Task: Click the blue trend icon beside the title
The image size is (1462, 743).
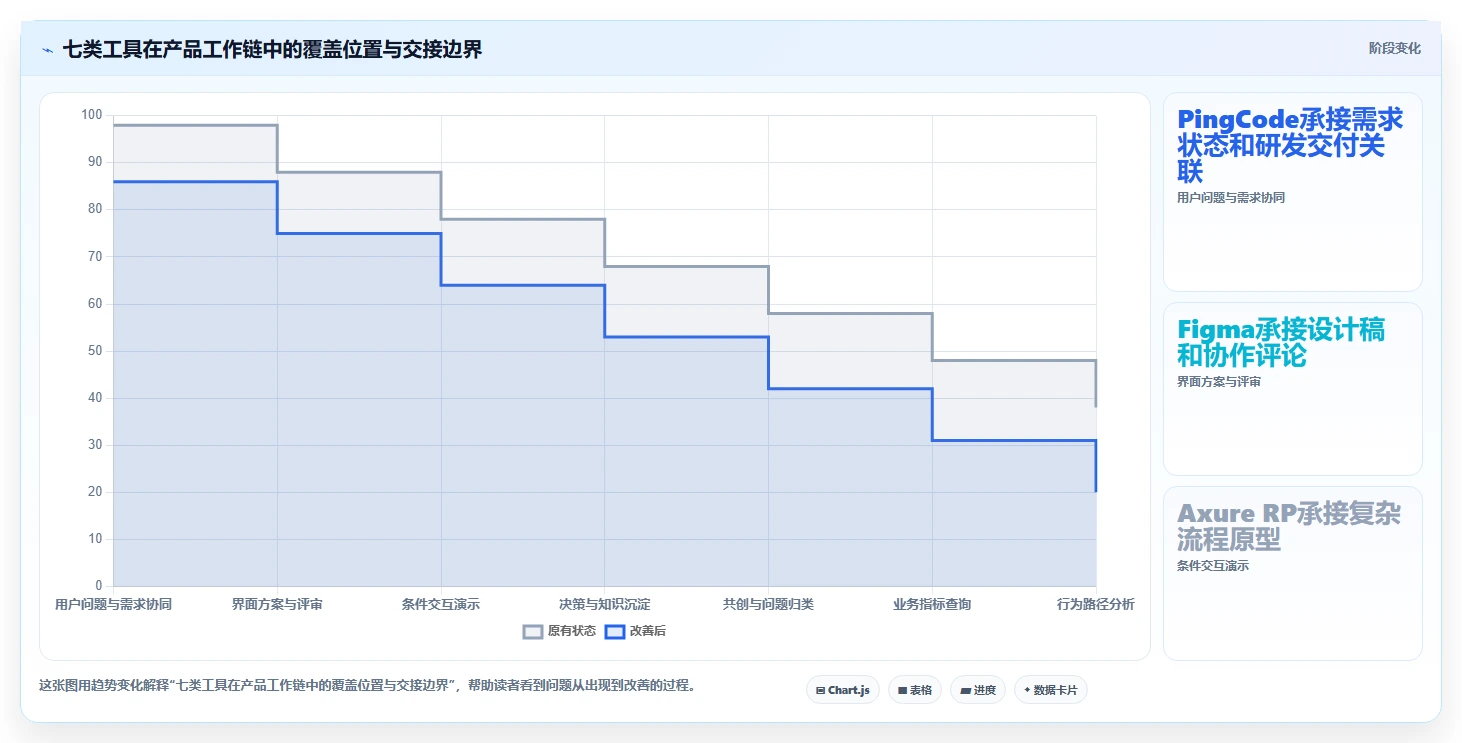Action: click(x=47, y=49)
